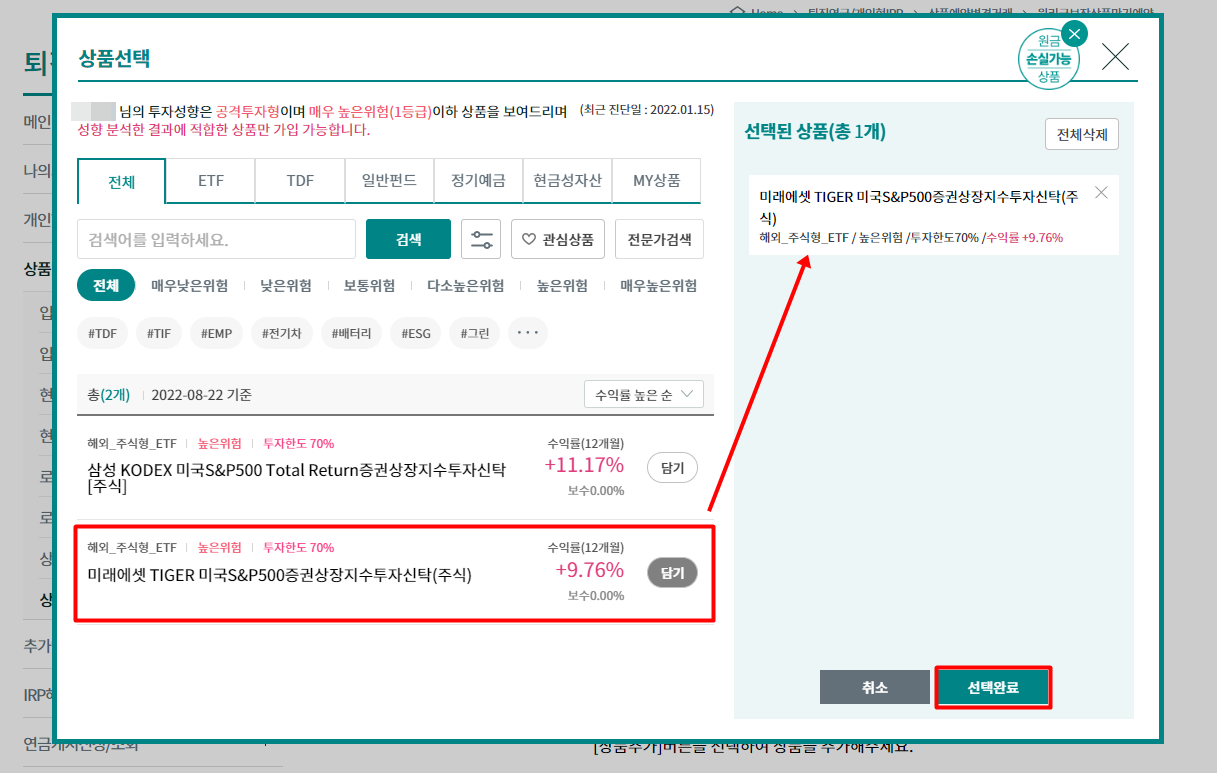This screenshot has width=1217, height=773.
Task: Remove selected TIGER product with X icon
Action: tap(1101, 193)
